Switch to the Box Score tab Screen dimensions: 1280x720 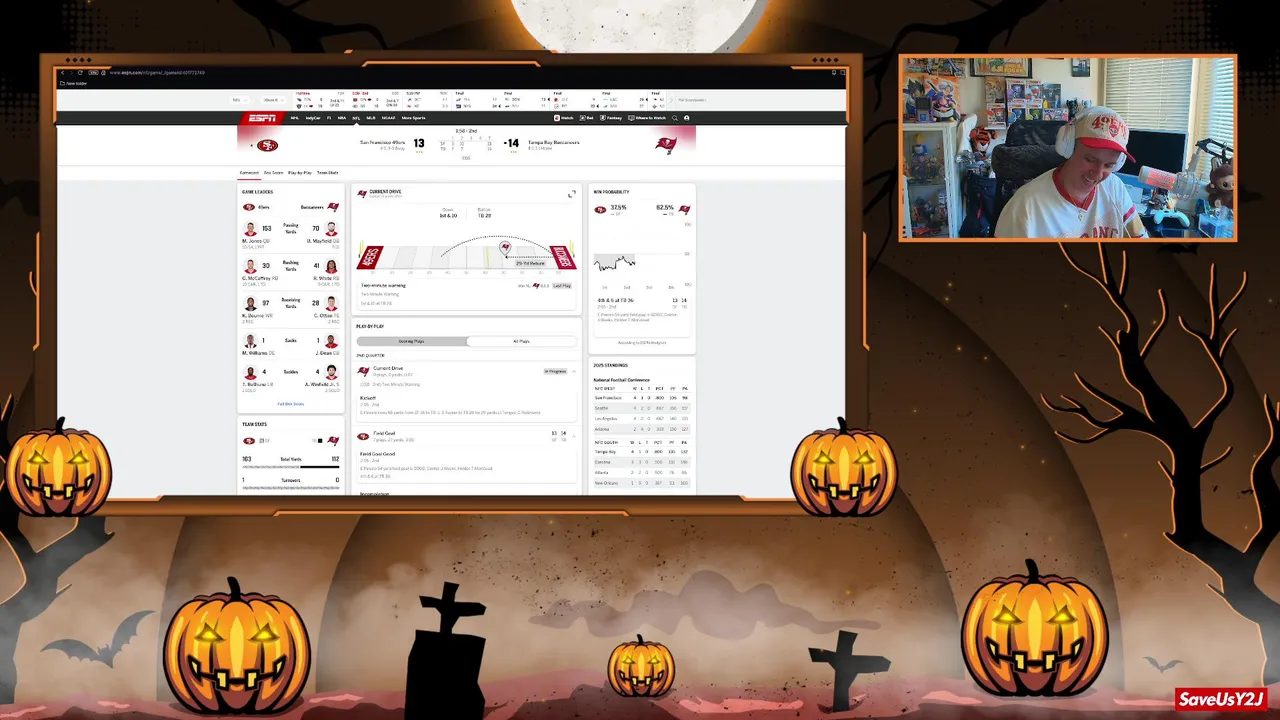point(273,172)
